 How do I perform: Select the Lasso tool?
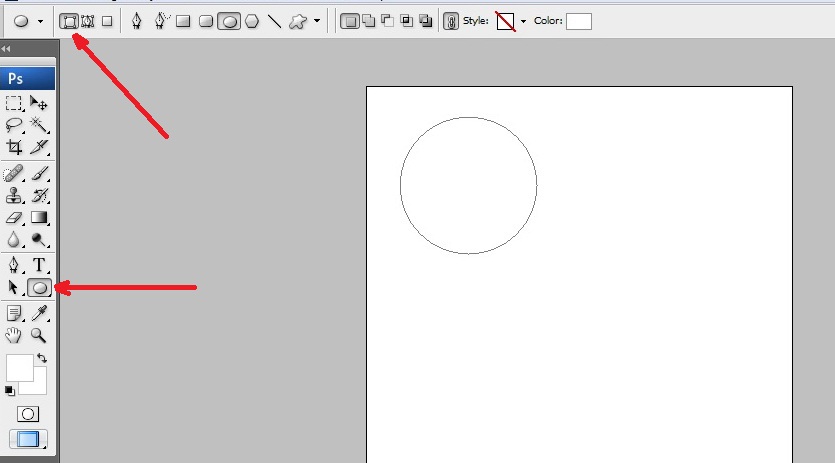coord(13,125)
